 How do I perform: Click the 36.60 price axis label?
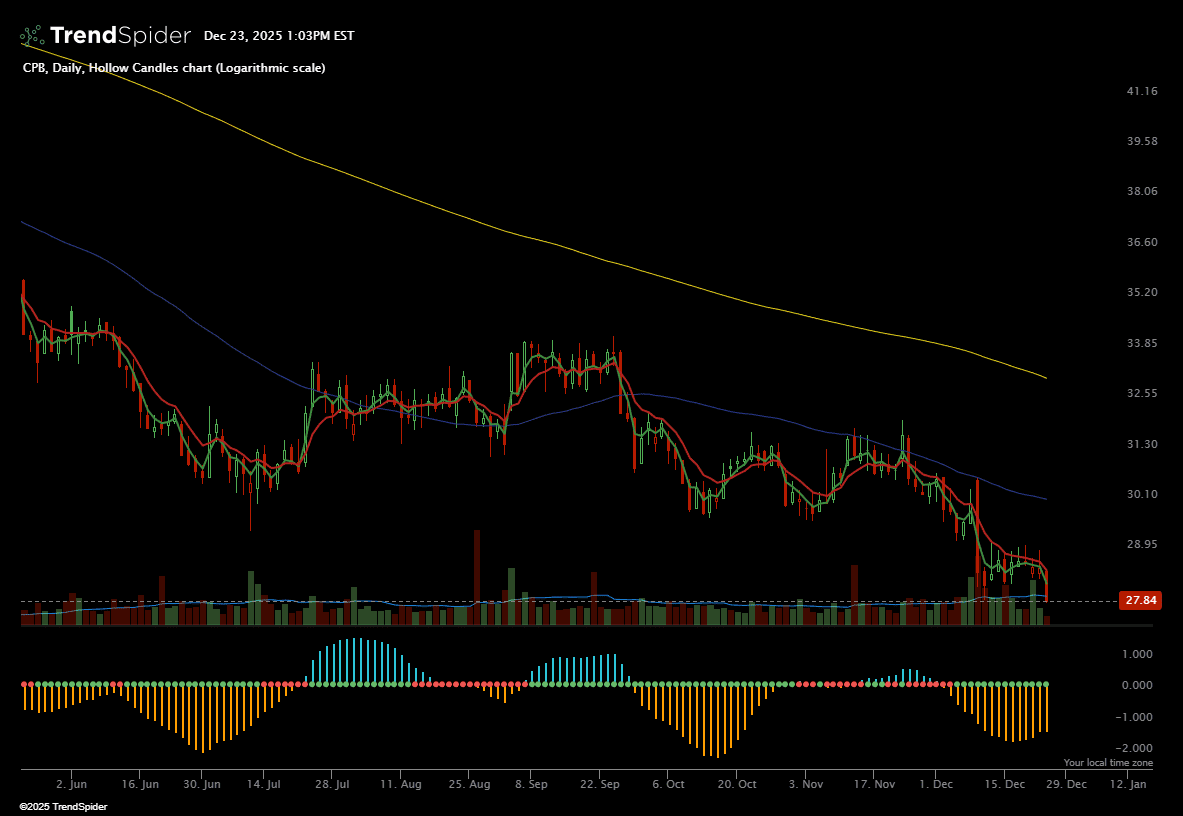coord(1142,242)
